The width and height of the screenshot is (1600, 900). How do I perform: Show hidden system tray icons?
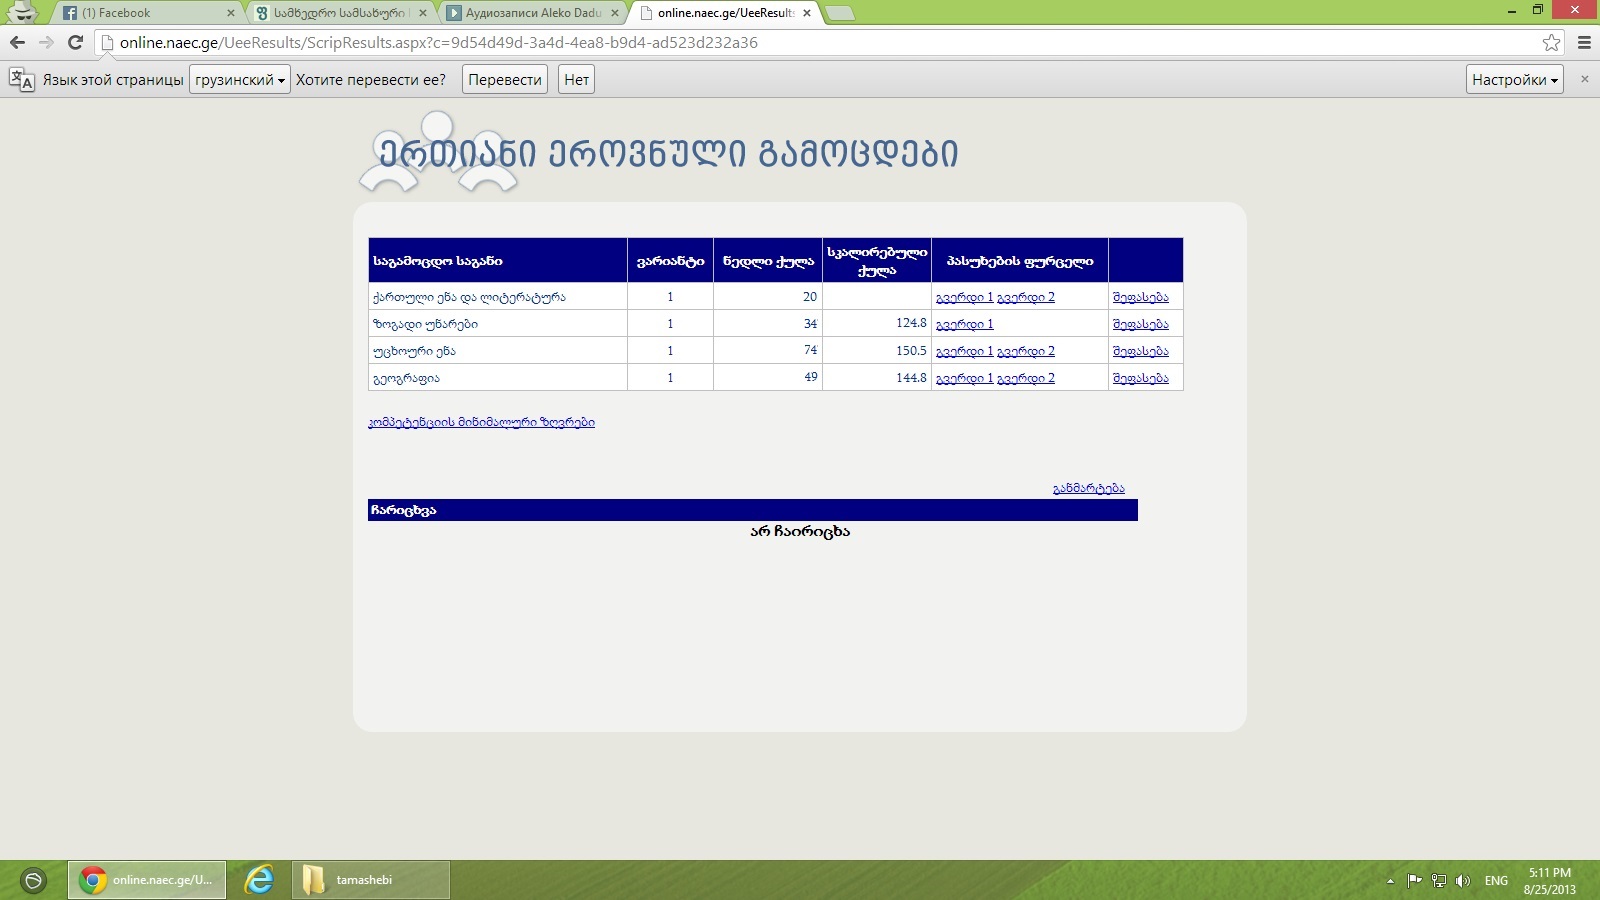tap(1390, 881)
